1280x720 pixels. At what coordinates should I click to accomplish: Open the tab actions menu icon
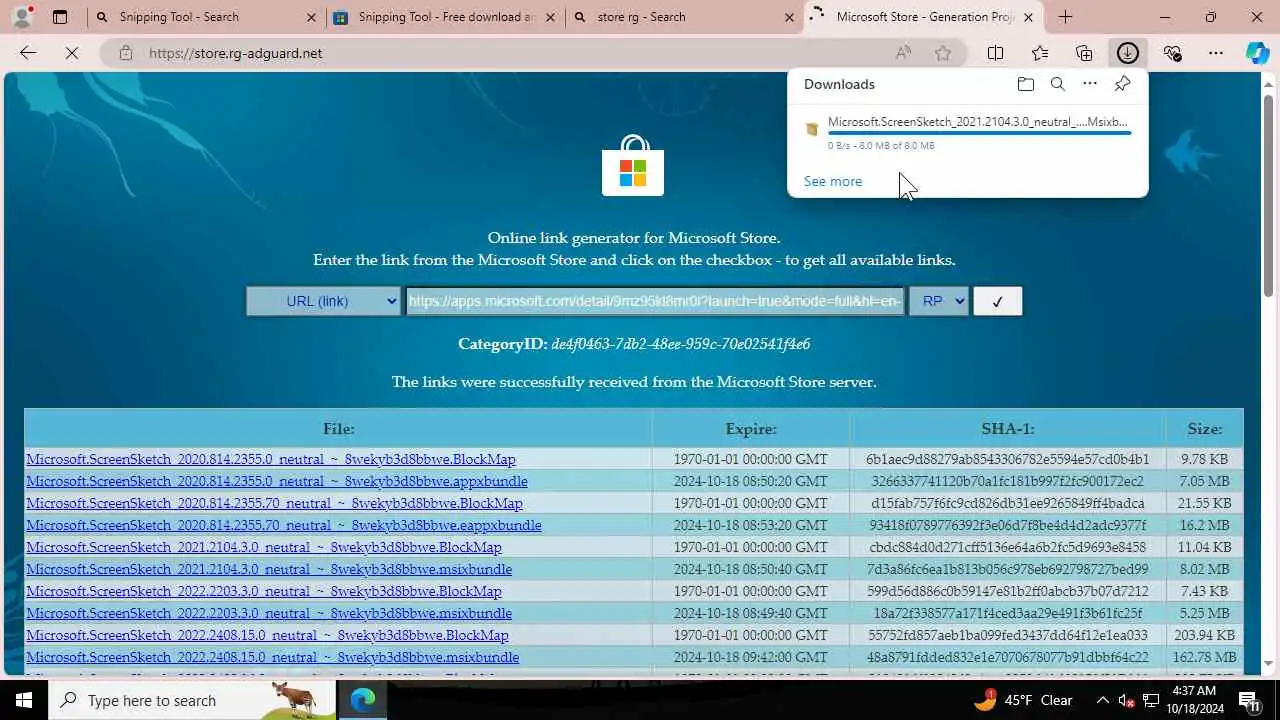point(60,17)
